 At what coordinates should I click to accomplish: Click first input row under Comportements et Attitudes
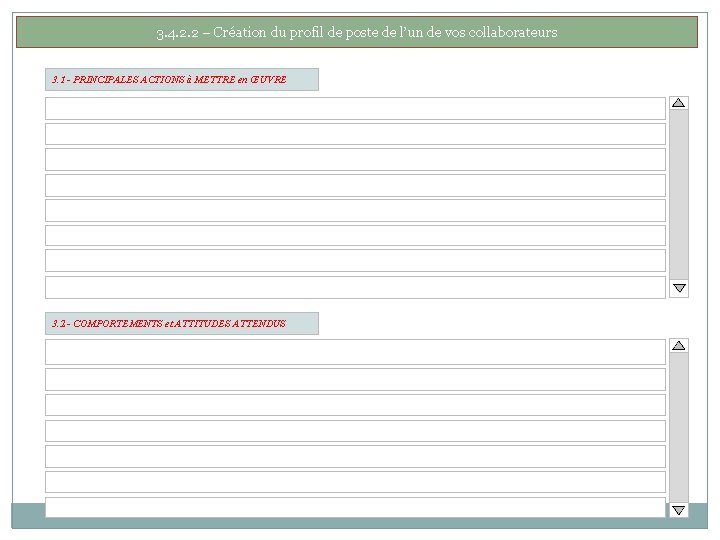(355, 352)
